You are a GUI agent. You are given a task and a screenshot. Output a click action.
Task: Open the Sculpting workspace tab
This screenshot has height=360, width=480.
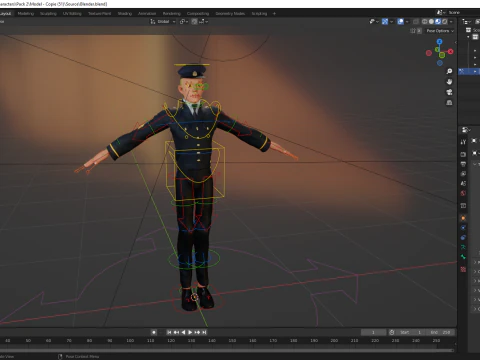coord(48,14)
